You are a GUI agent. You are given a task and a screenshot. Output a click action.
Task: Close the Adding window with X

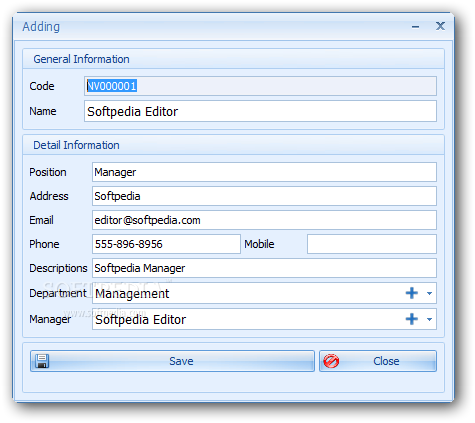440,26
